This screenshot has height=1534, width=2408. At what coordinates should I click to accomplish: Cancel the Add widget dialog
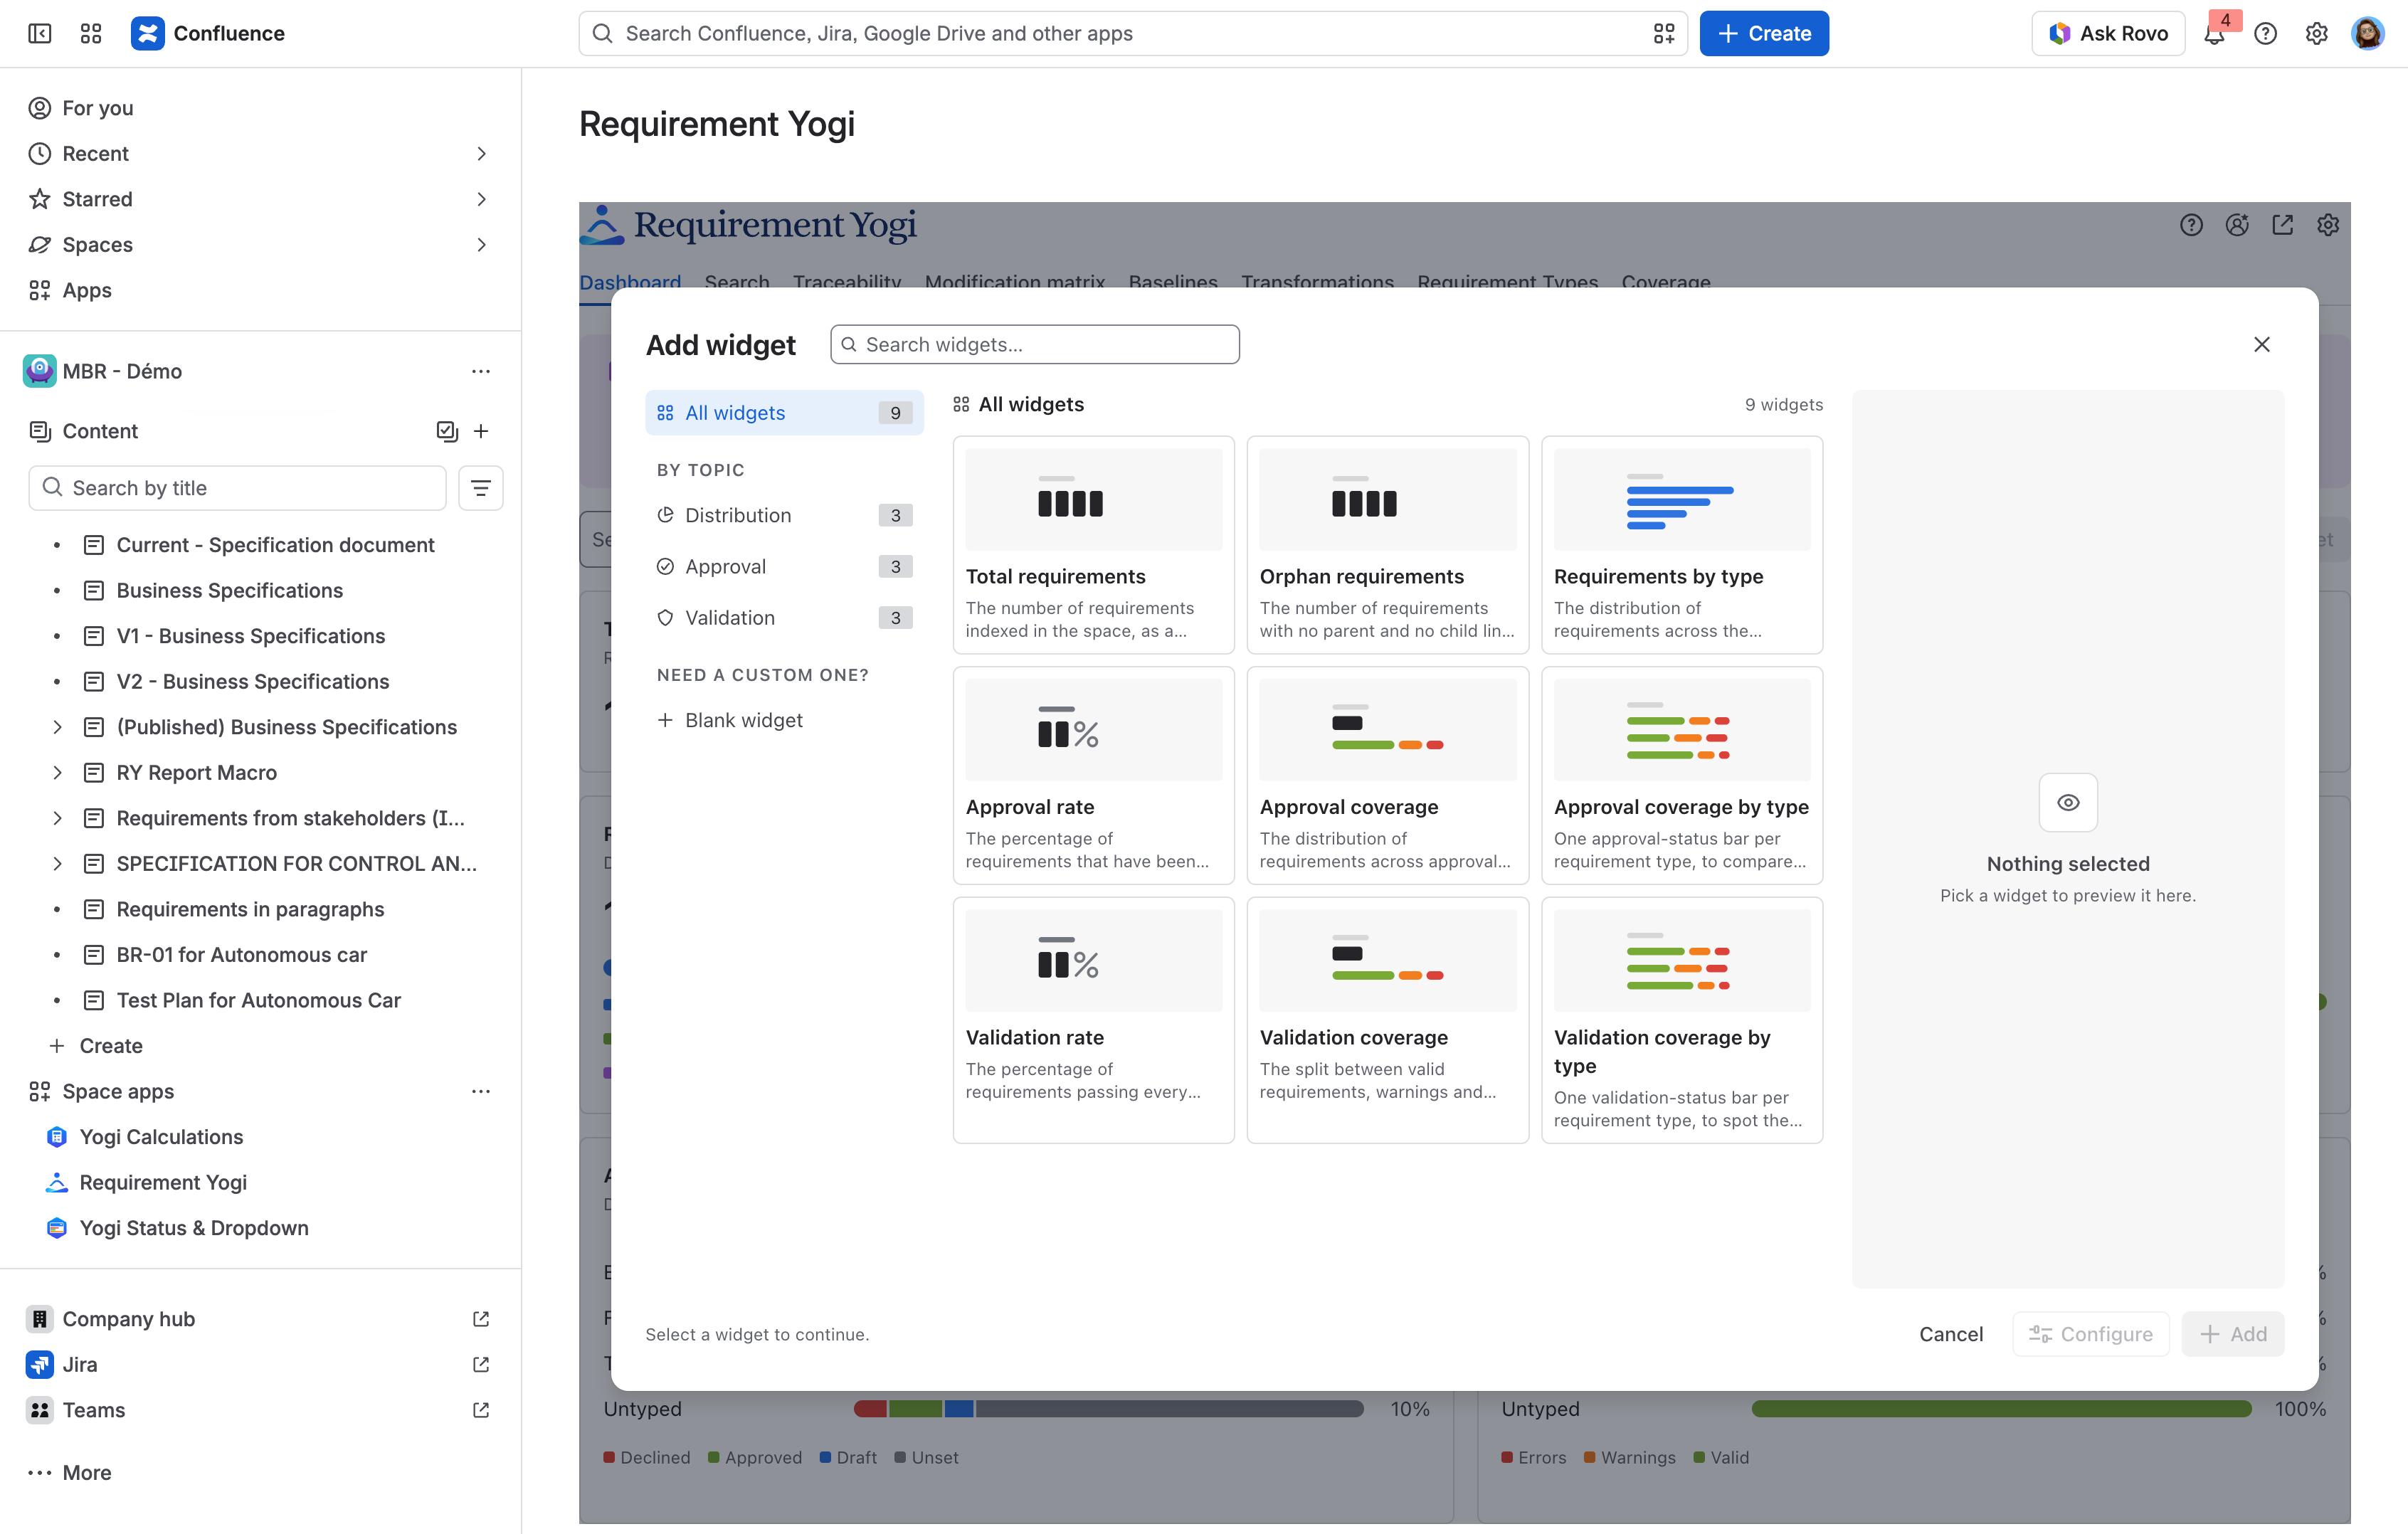coord(1950,1334)
